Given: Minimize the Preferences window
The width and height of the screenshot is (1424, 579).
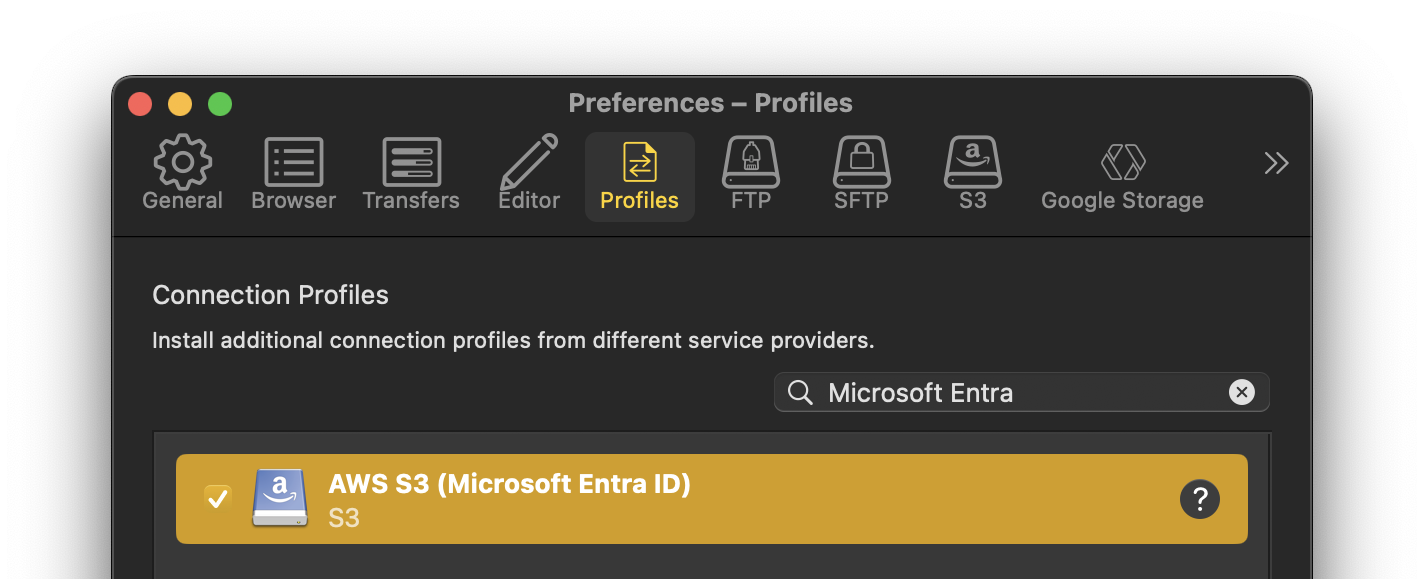Looking at the screenshot, I should (x=180, y=104).
